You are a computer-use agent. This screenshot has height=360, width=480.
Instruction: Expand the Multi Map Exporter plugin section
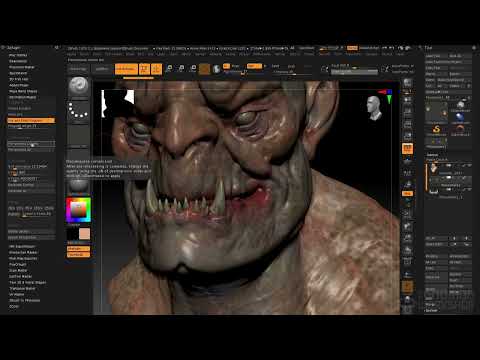pos(23,258)
